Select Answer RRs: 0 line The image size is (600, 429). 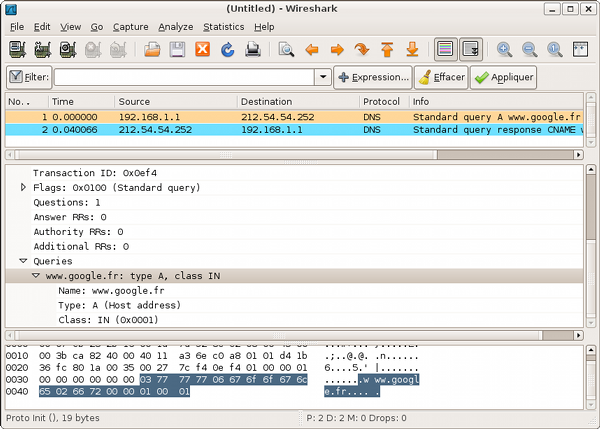coord(70,217)
